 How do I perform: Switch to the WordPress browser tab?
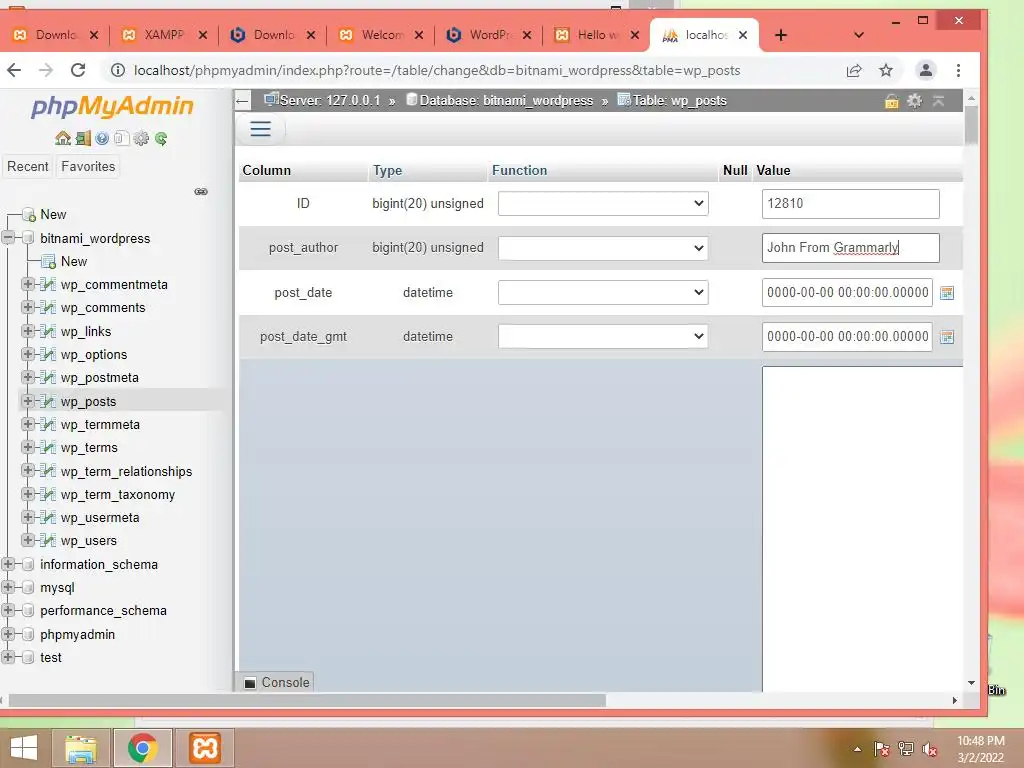coord(490,35)
